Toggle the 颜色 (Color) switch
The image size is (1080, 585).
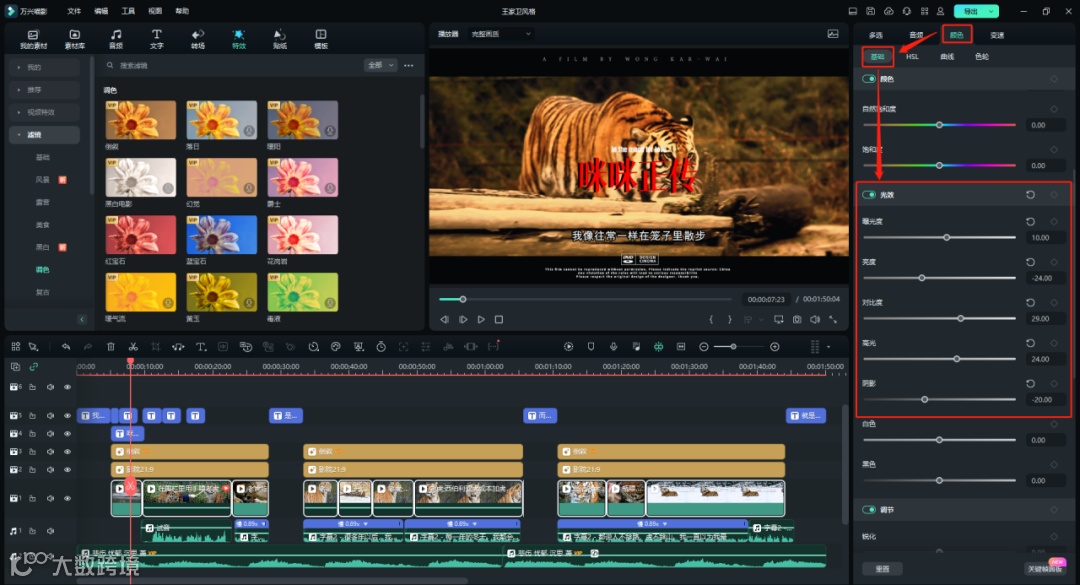click(869, 78)
